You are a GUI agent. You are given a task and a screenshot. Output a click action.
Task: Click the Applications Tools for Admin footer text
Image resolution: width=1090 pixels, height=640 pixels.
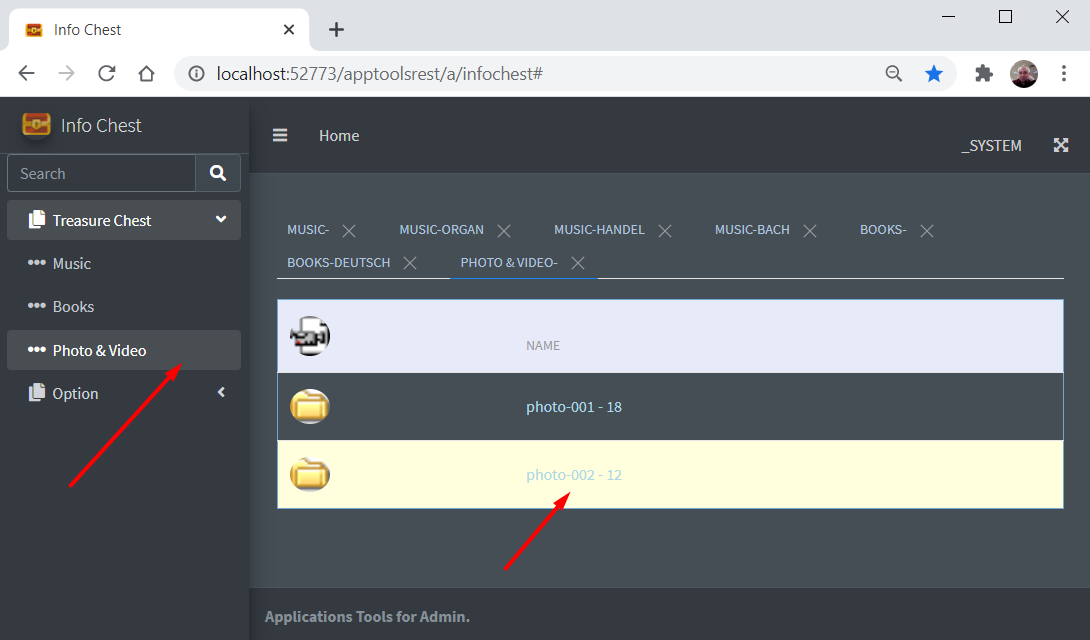coord(367,616)
